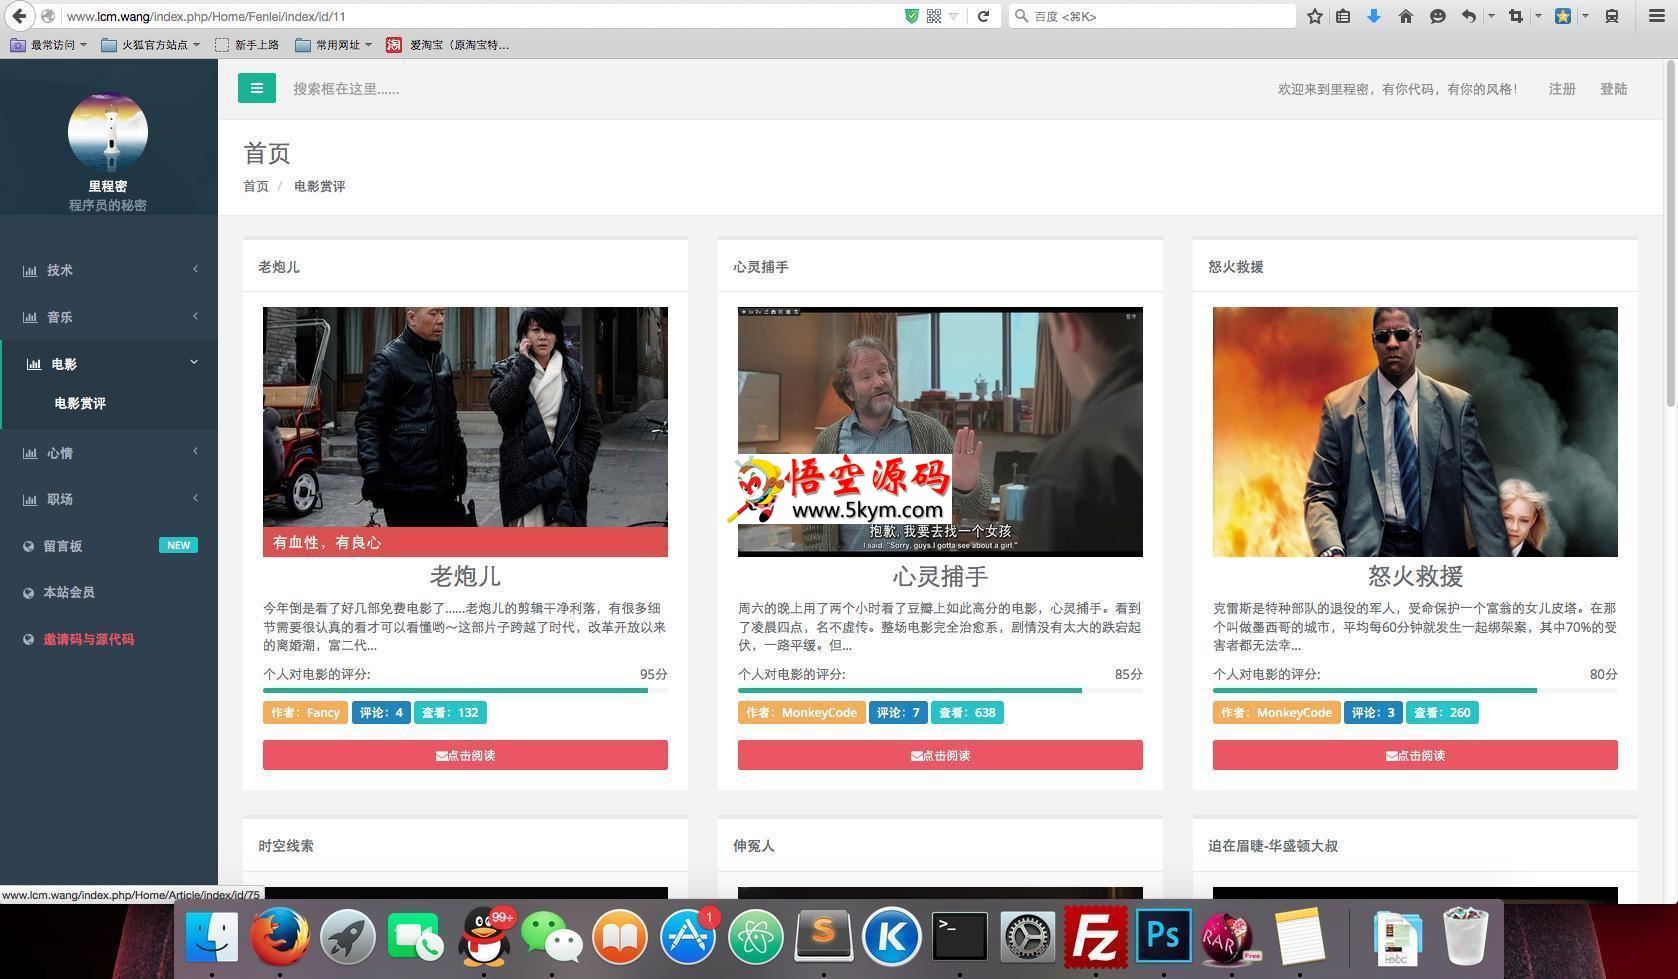Click the 心灵捕手 movie screenshot image

tap(940, 431)
